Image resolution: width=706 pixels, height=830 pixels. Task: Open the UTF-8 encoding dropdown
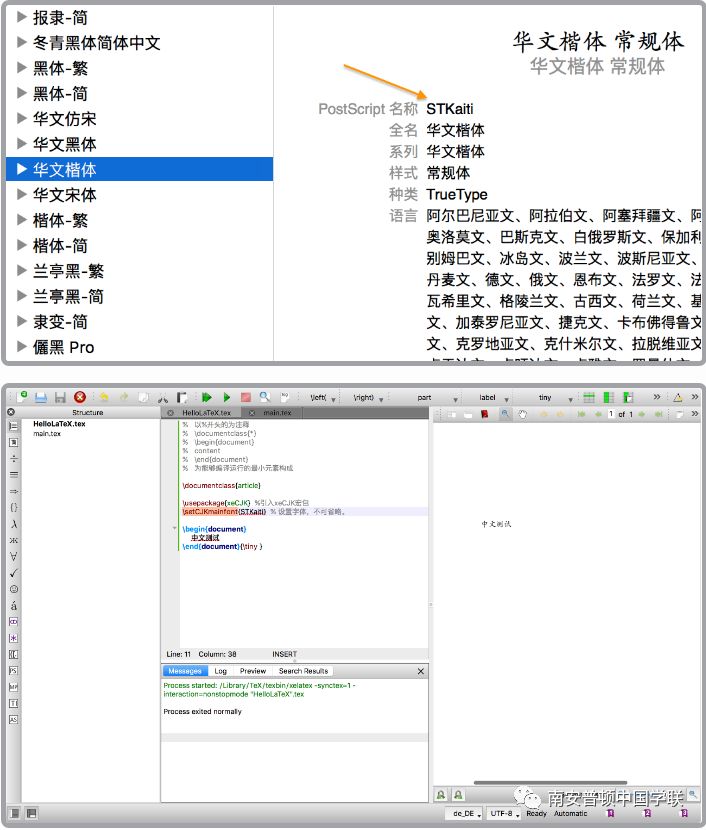(x=505, y=813)
